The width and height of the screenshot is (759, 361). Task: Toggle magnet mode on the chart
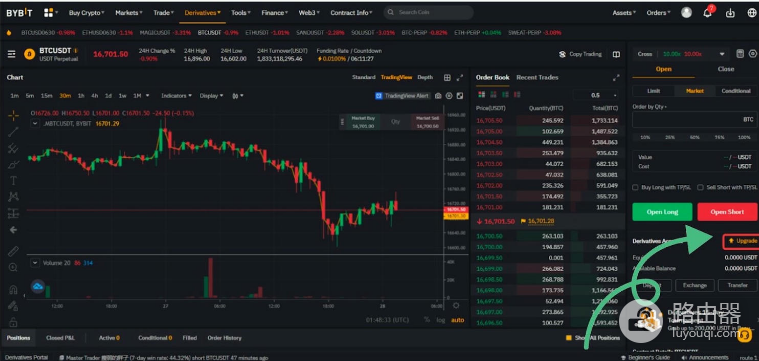point(13,290)
